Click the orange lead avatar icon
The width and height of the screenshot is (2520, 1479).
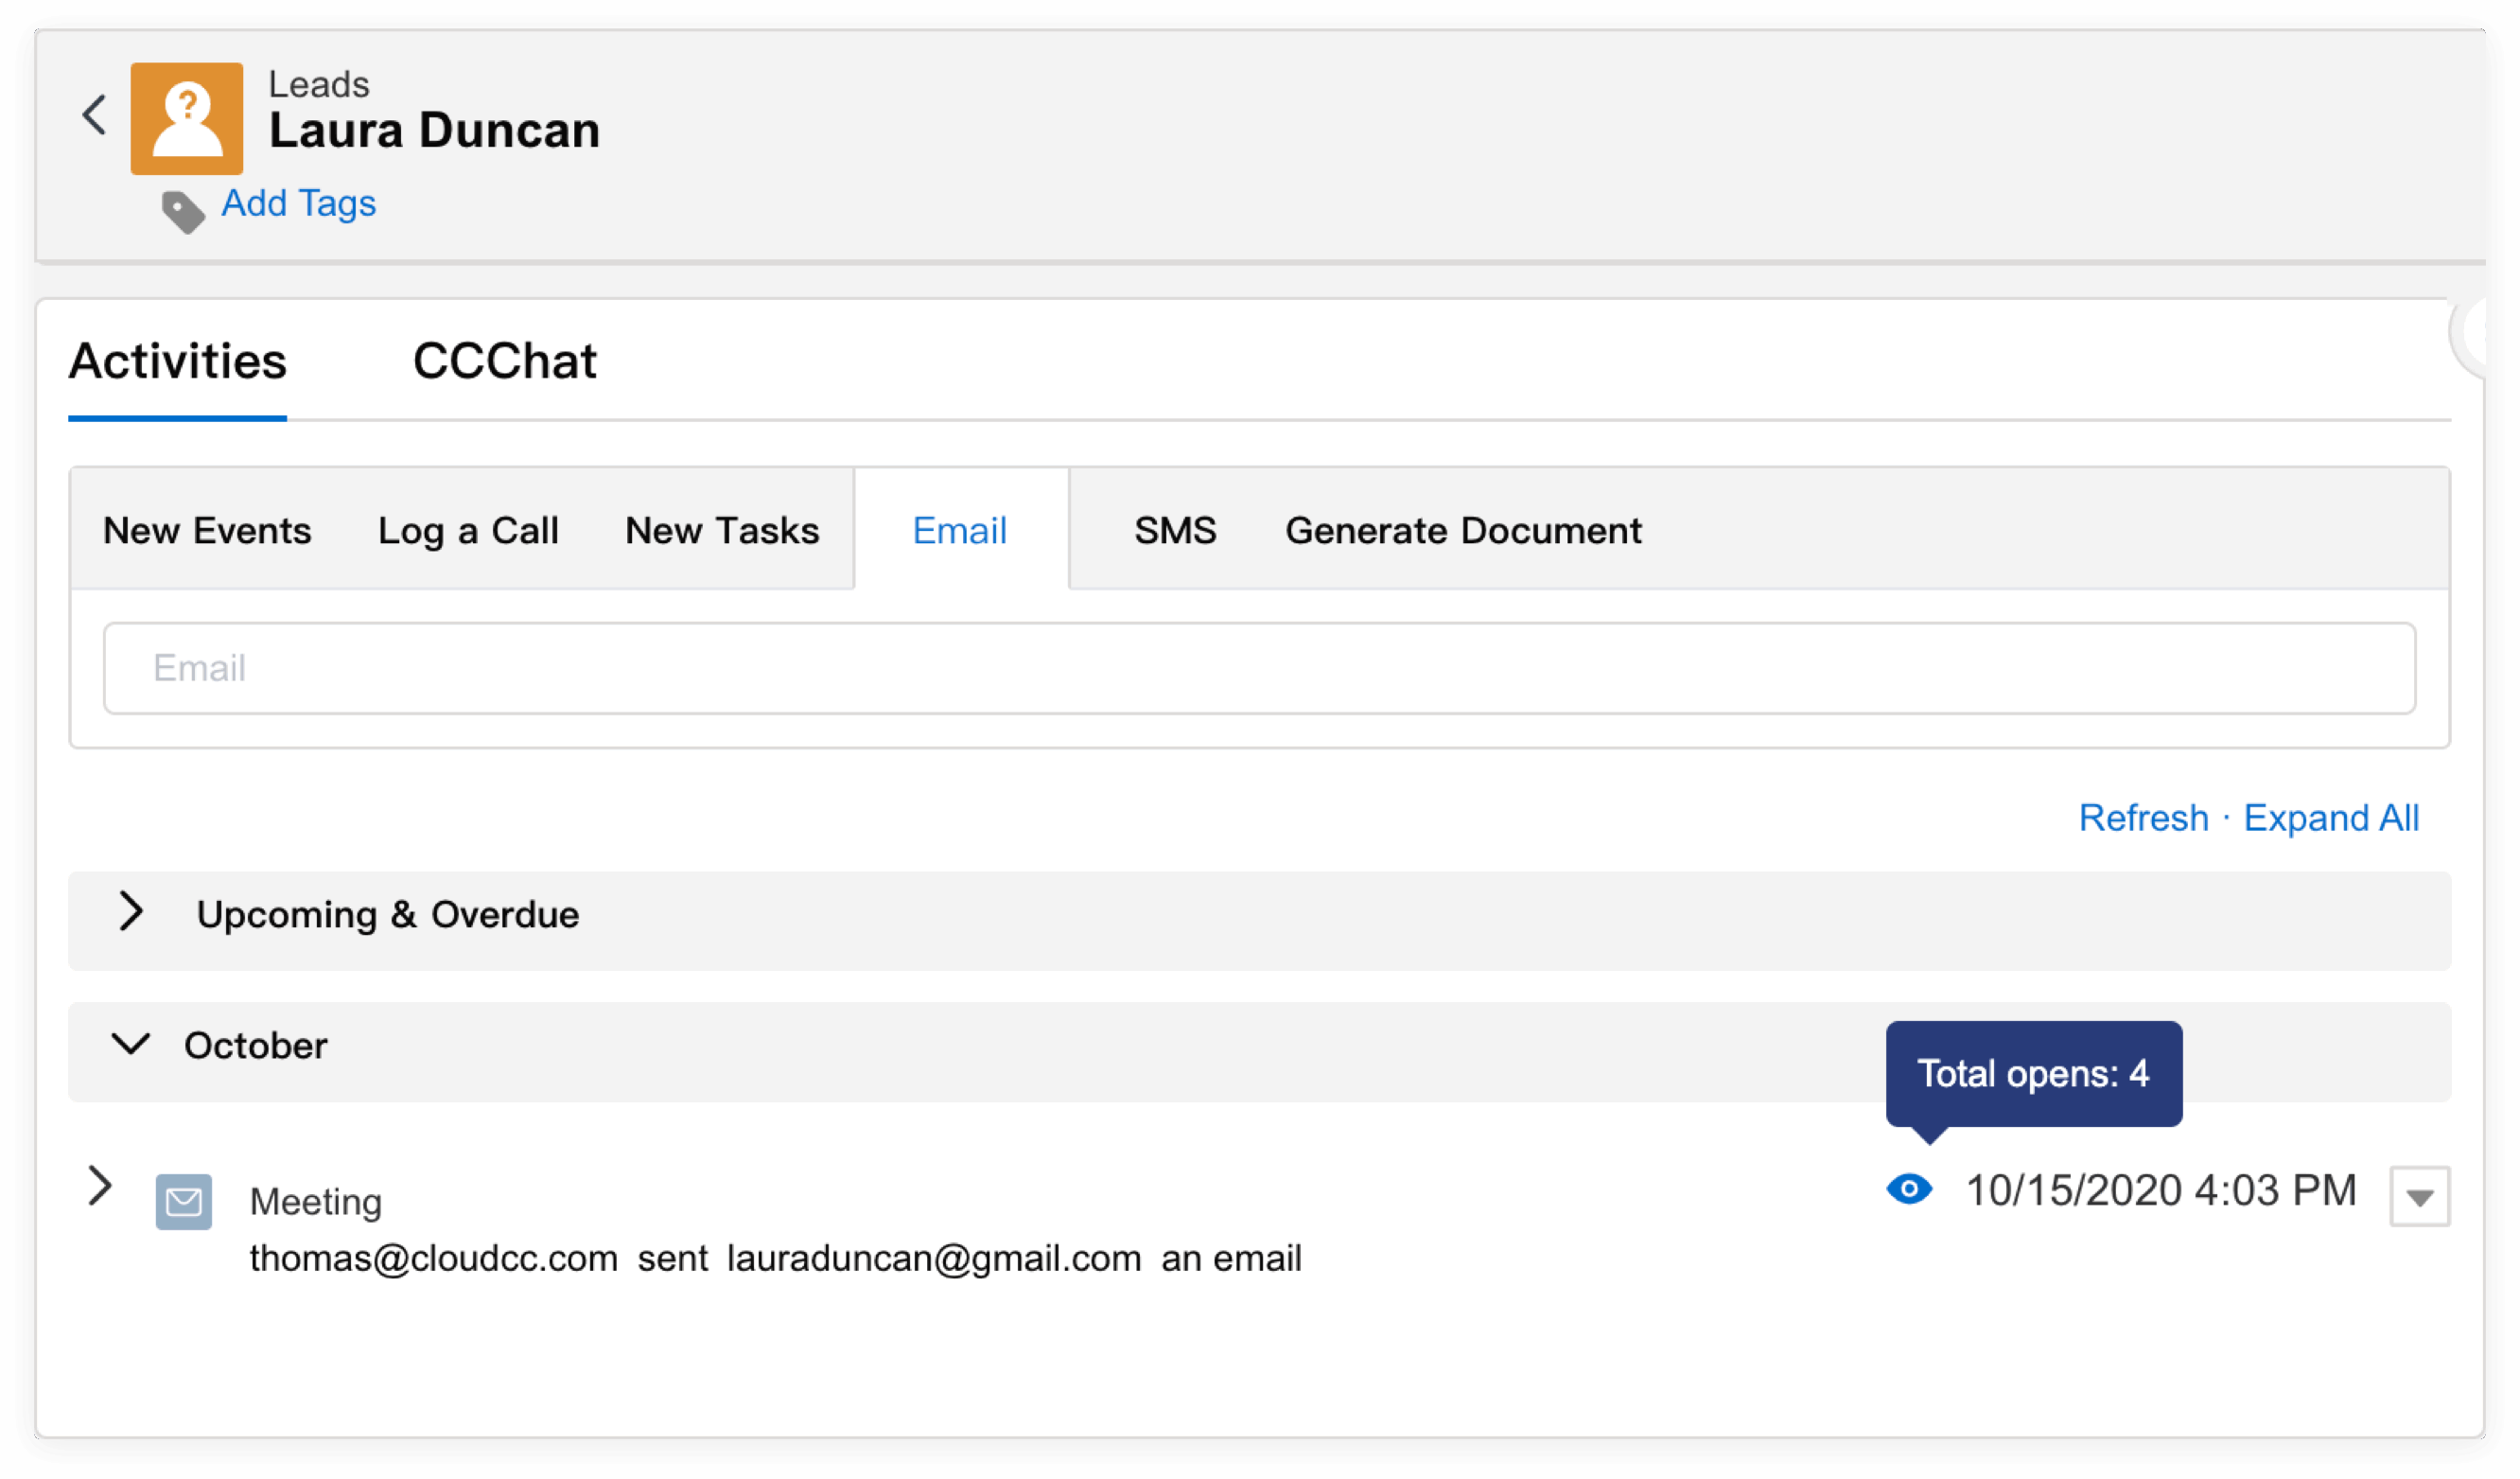tap(186, 119)
